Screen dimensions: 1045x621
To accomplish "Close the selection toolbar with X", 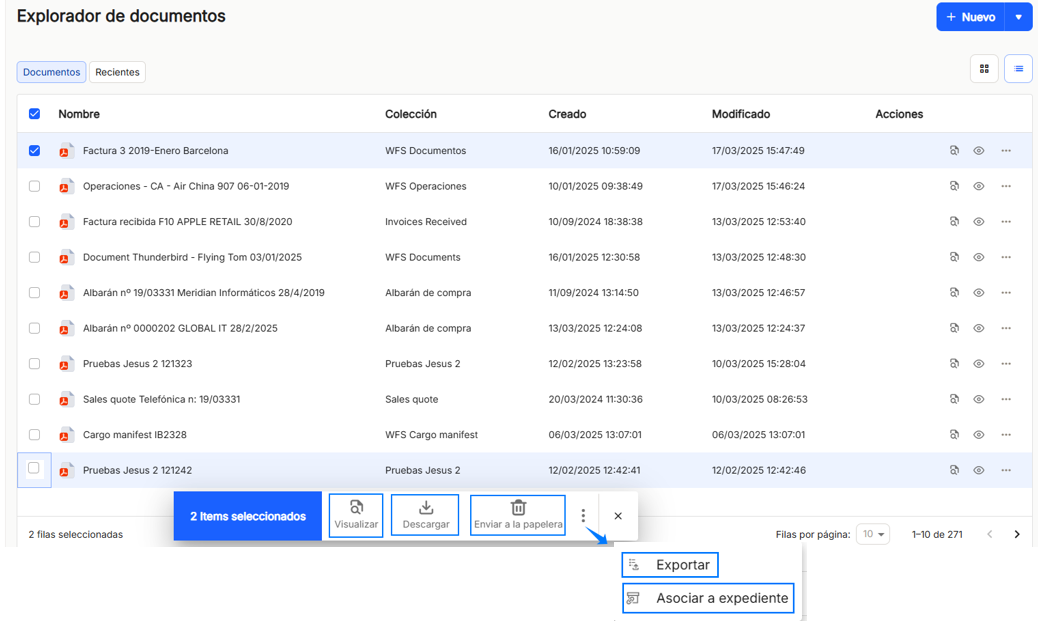I will (618, 516).
